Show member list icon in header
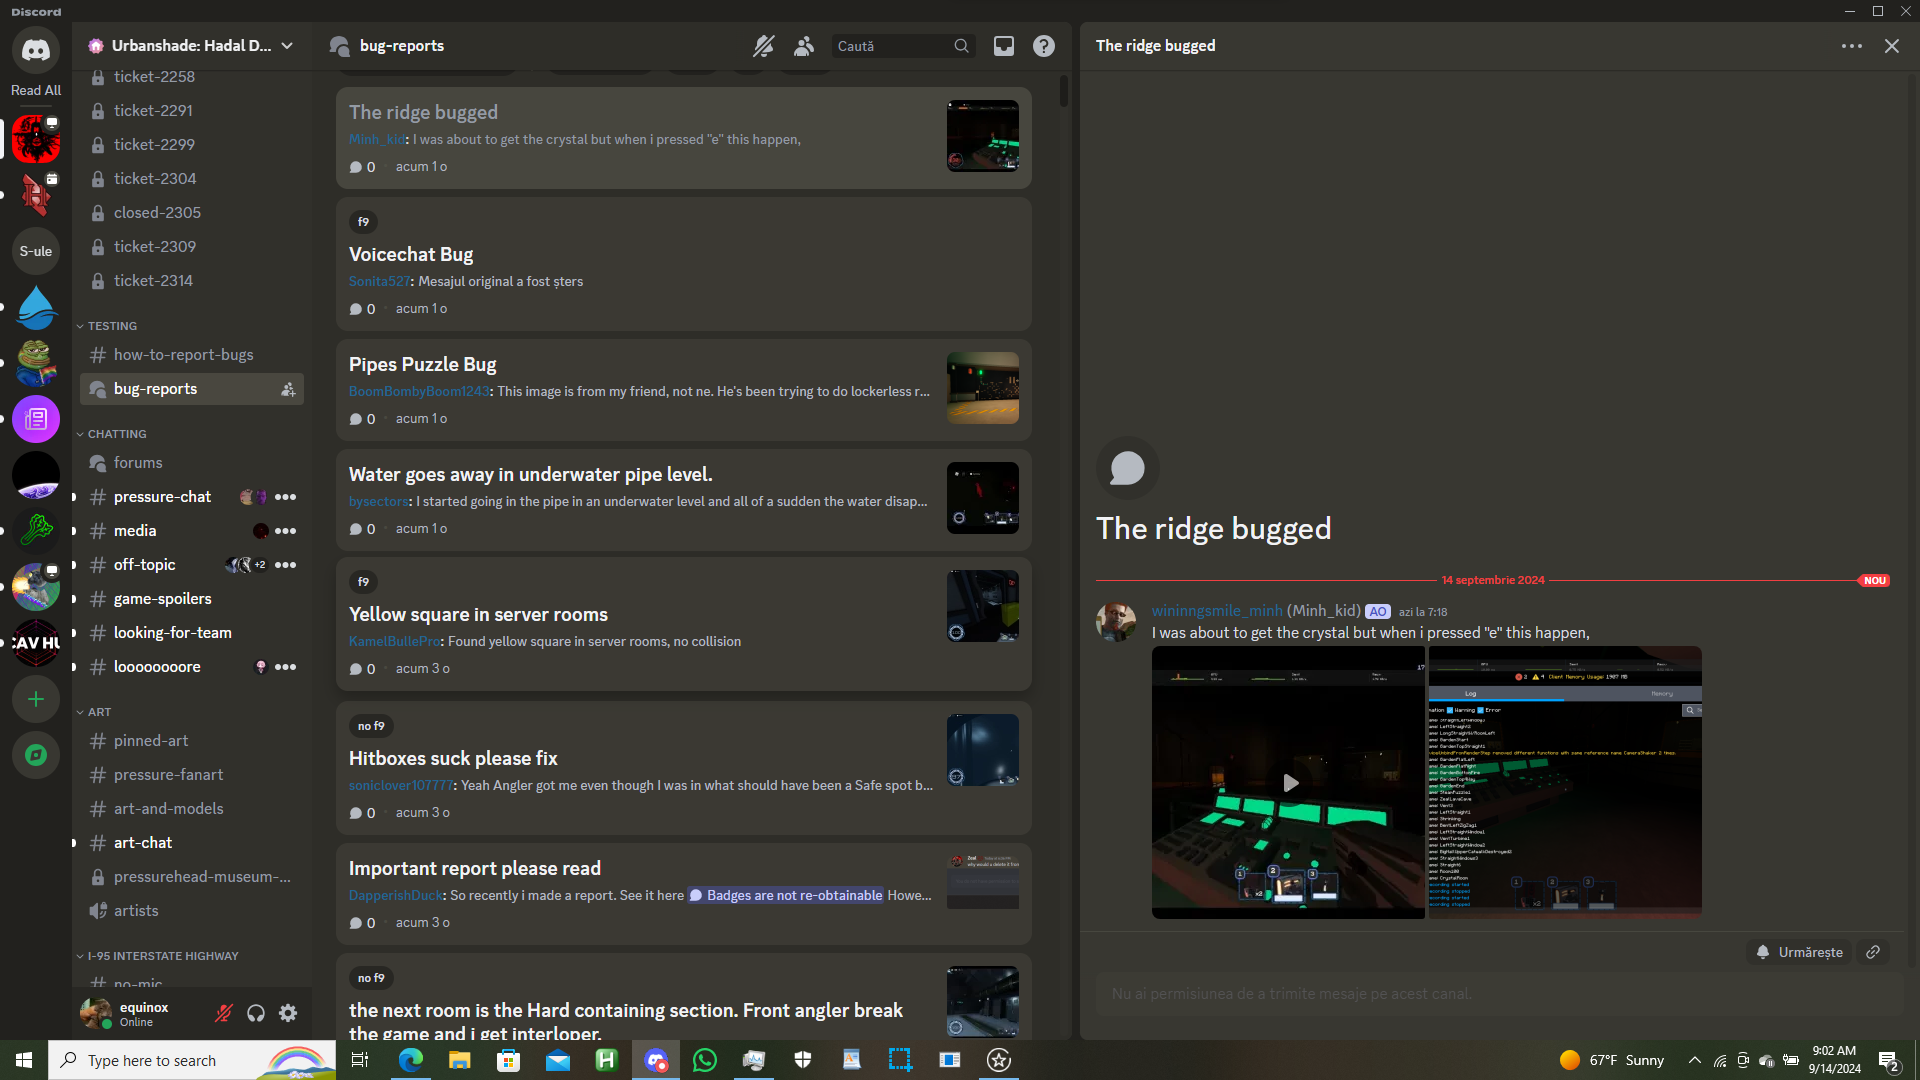The width and height of the screenshot is (1920, 1080). click(804, 46)
